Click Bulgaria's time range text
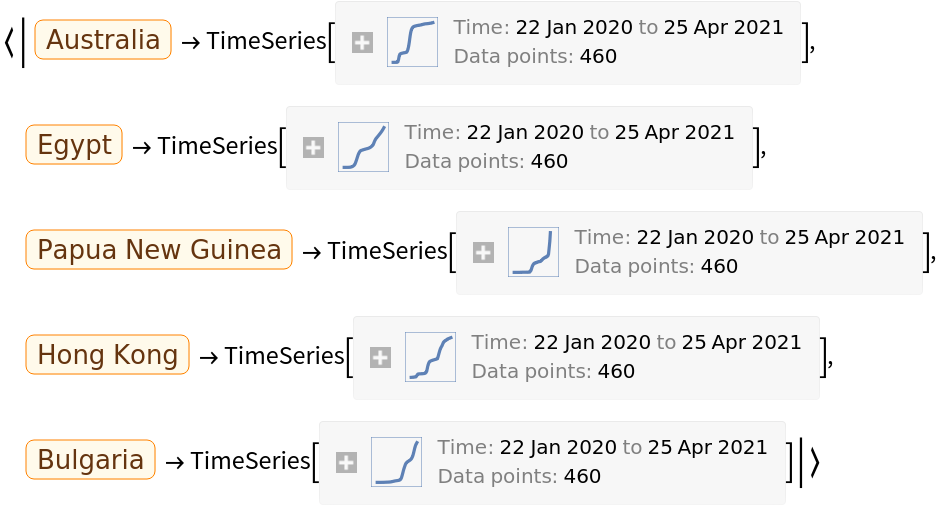The image size is (938, 506). click(602, 448)
